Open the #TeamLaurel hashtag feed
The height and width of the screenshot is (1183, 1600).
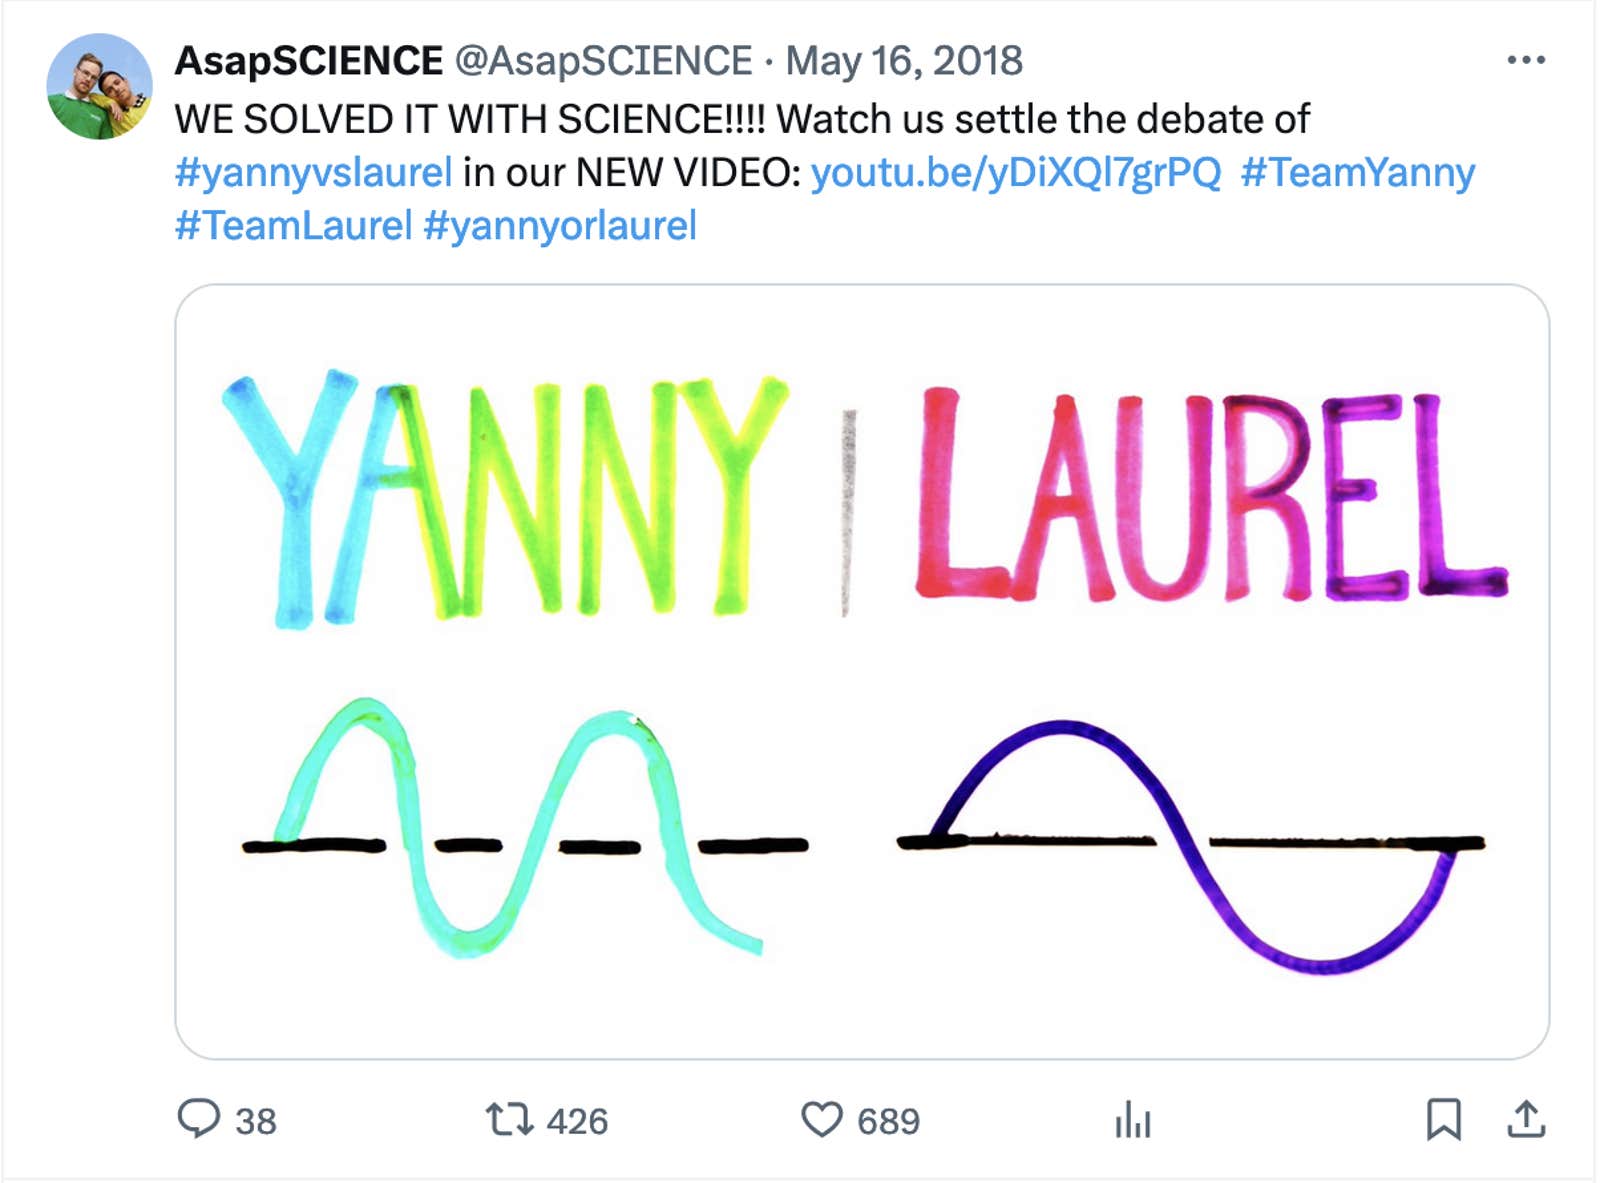pos(294,225)
